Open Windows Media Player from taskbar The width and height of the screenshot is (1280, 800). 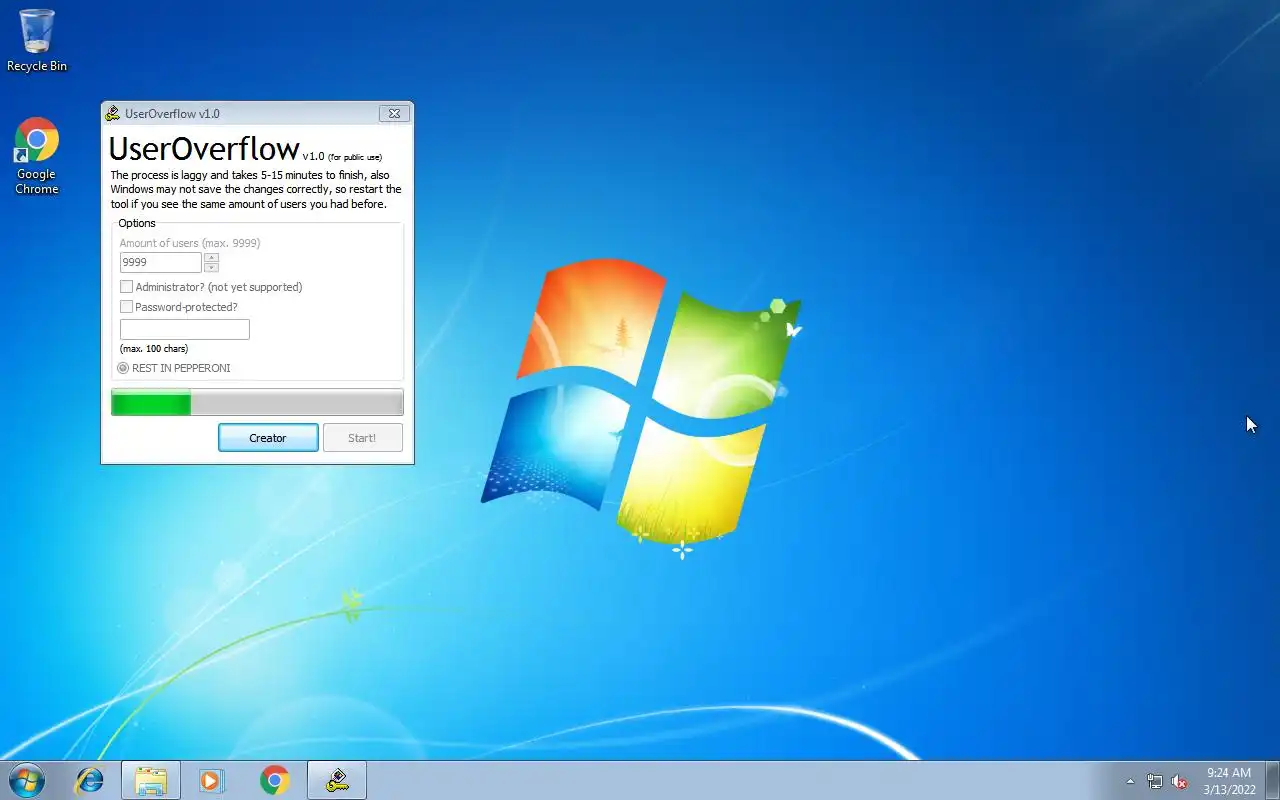212,780
